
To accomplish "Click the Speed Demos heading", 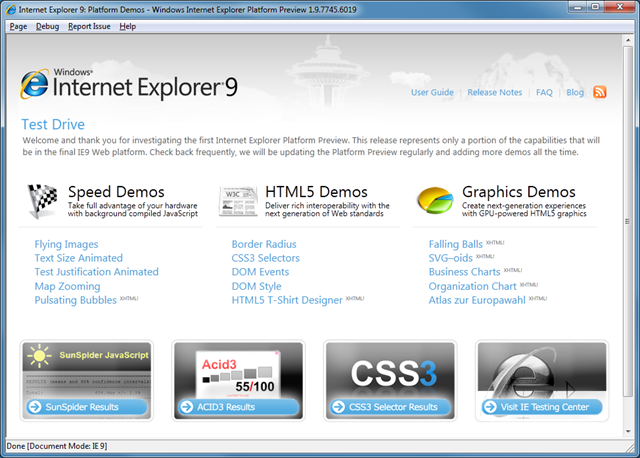I will pos(116,191).
